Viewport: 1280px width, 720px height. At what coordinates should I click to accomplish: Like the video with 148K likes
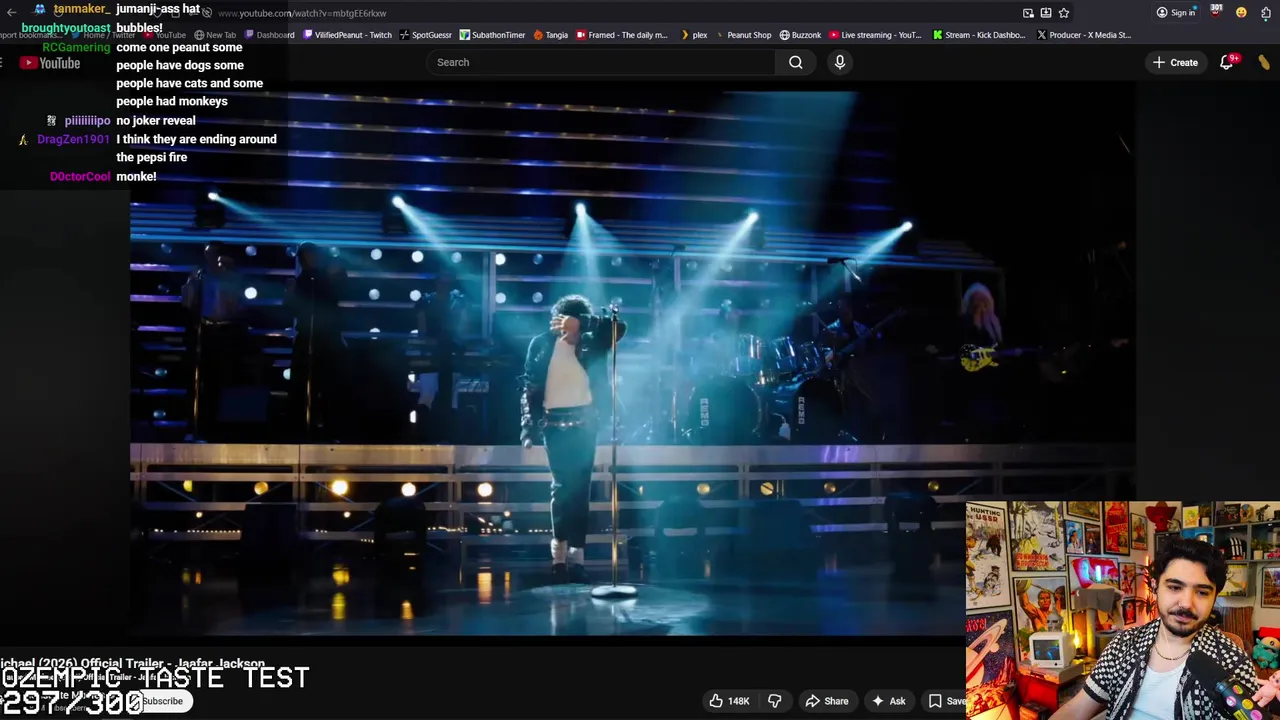tap(729, 701)
